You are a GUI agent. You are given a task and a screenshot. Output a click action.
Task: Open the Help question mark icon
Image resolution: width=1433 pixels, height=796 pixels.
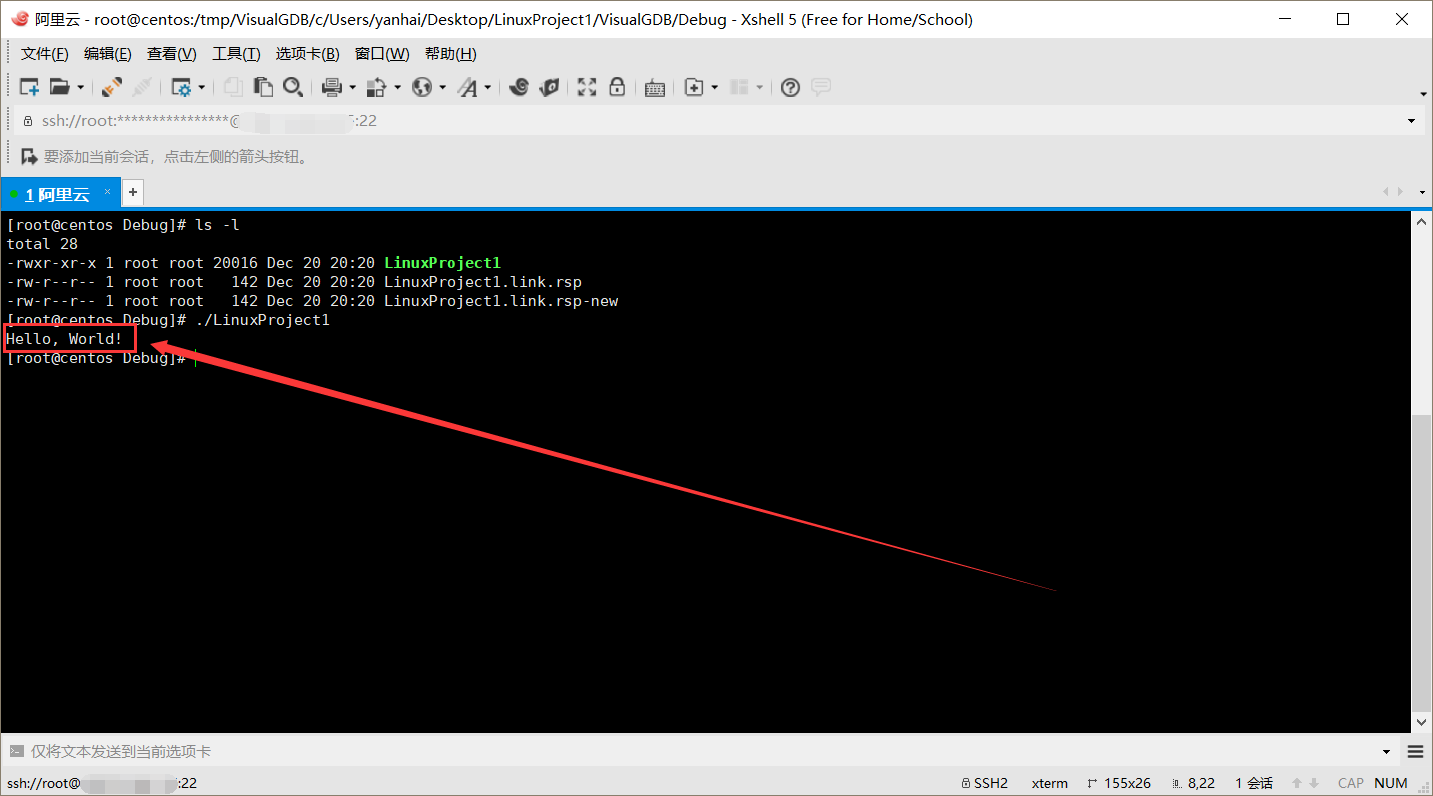[x=790, y=87]
